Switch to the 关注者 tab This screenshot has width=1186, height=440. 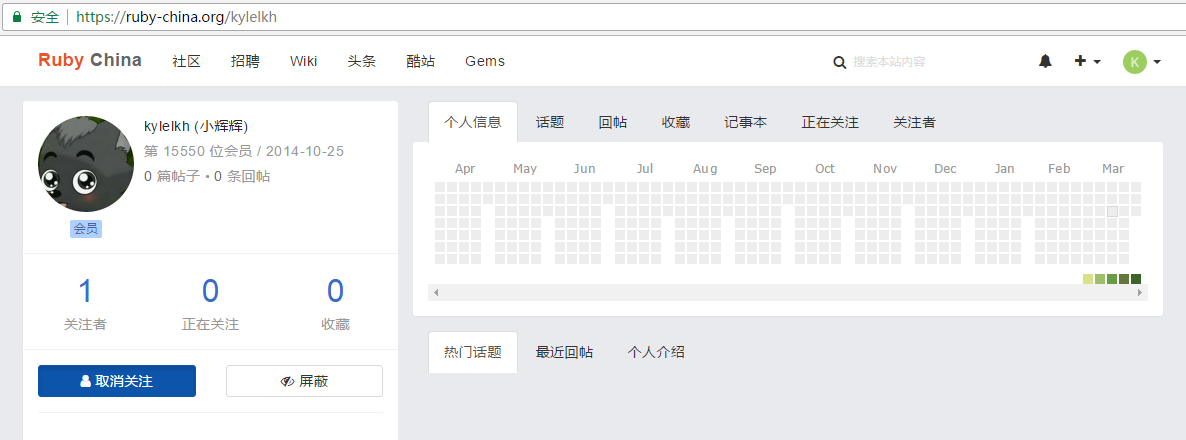point(914,122)
